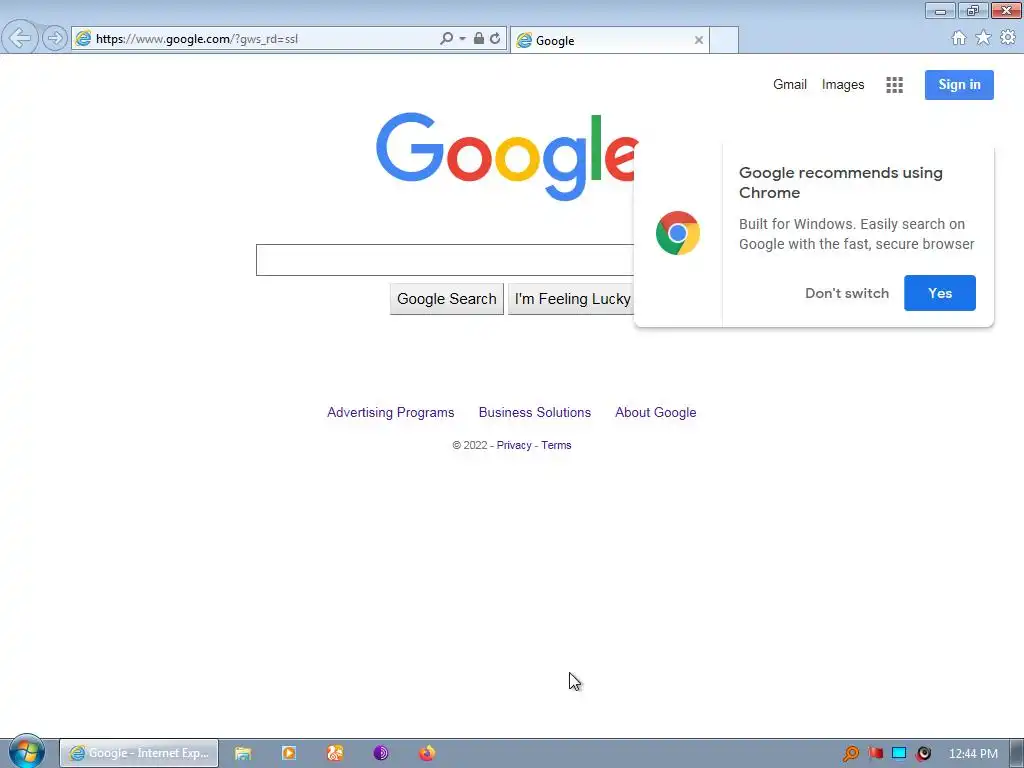The height and width of the screenshot is (768, 1024).
Task: Open Favorites with the star icon
Action: pos(983,38)
